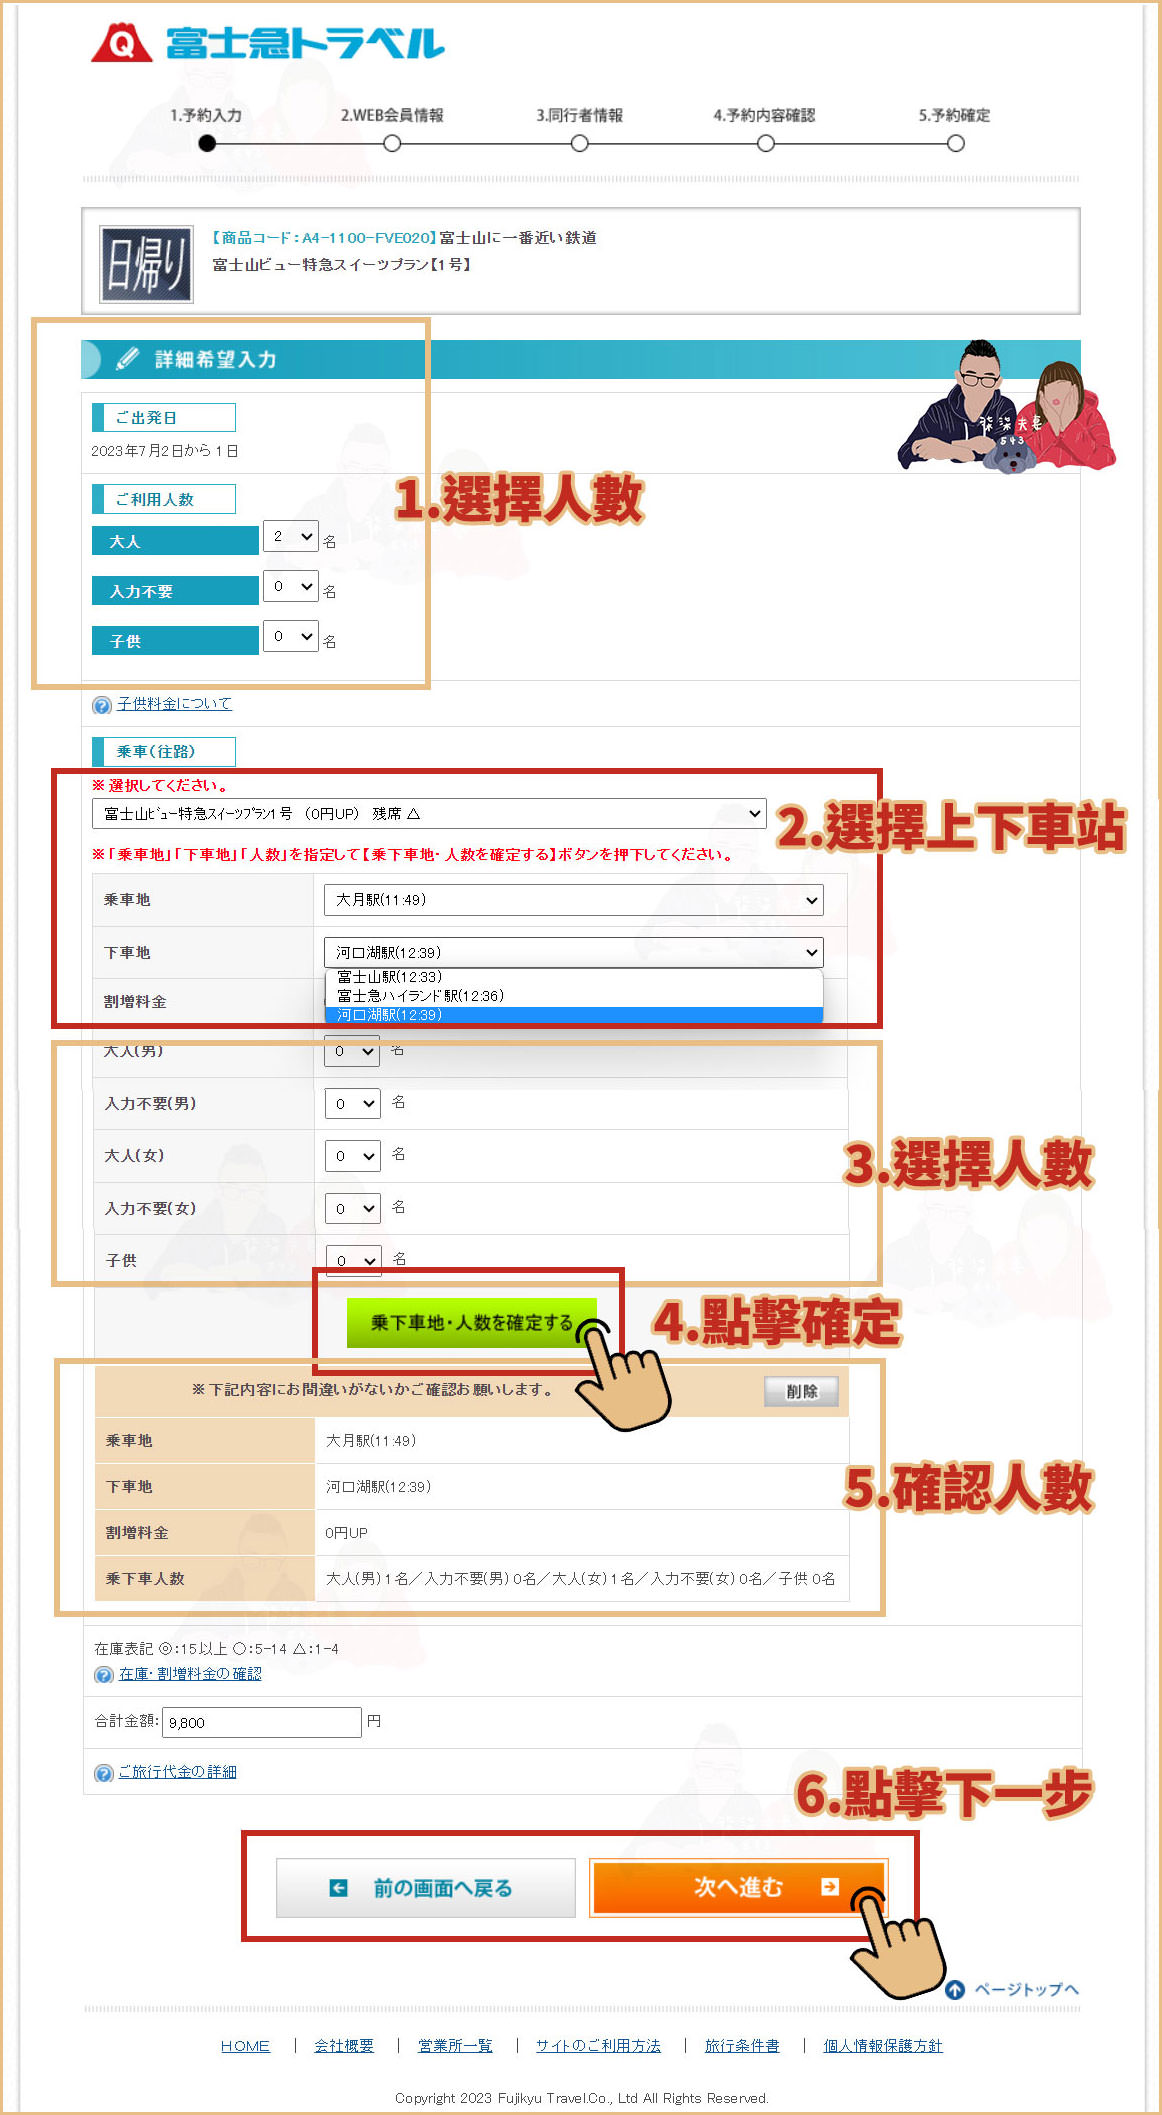
Task: Click the 日帰り day-trip badge icon
Action: tap(146, 264)
